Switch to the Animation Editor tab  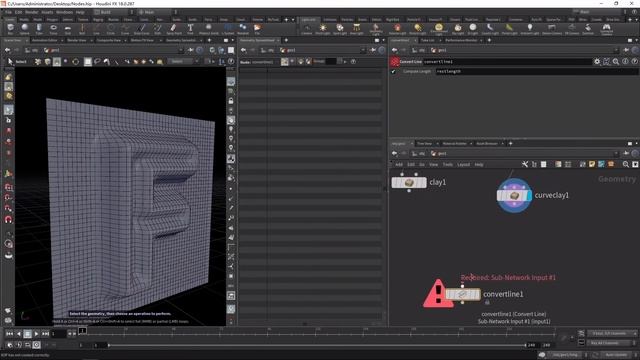(x=44, y=40)
